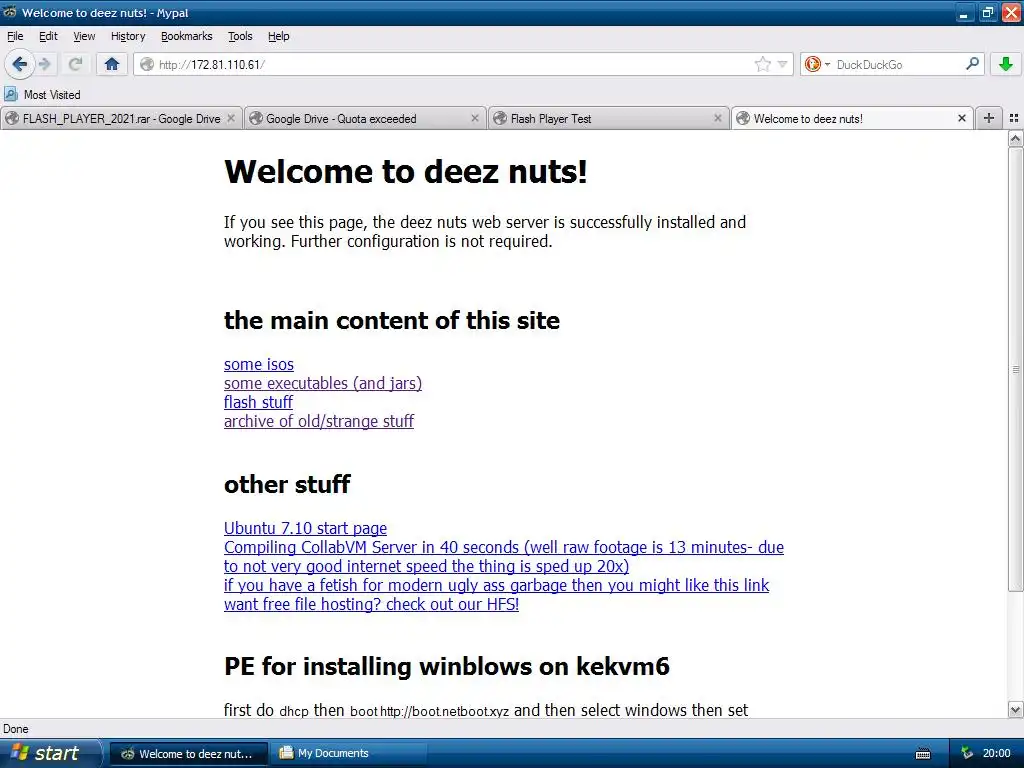Screen dimensions: 1024x768
Task: Switch to Google Drive Quota exceeded tab
Action: click(x=364, y=118)
